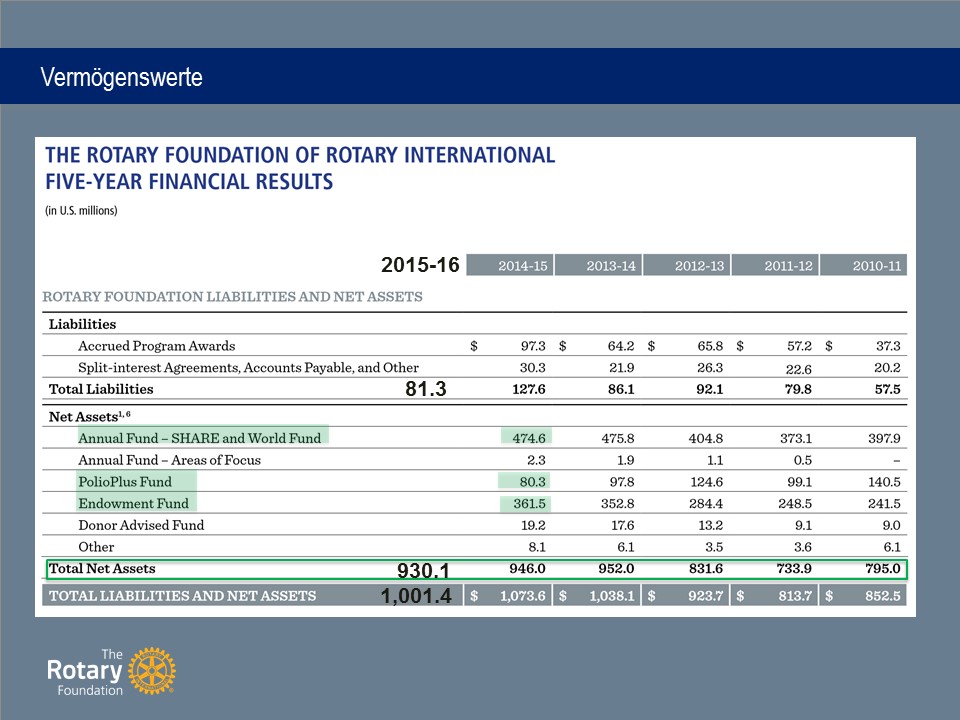Select the "2012-13" column header
960x720 pixels.
coord(687,266)
